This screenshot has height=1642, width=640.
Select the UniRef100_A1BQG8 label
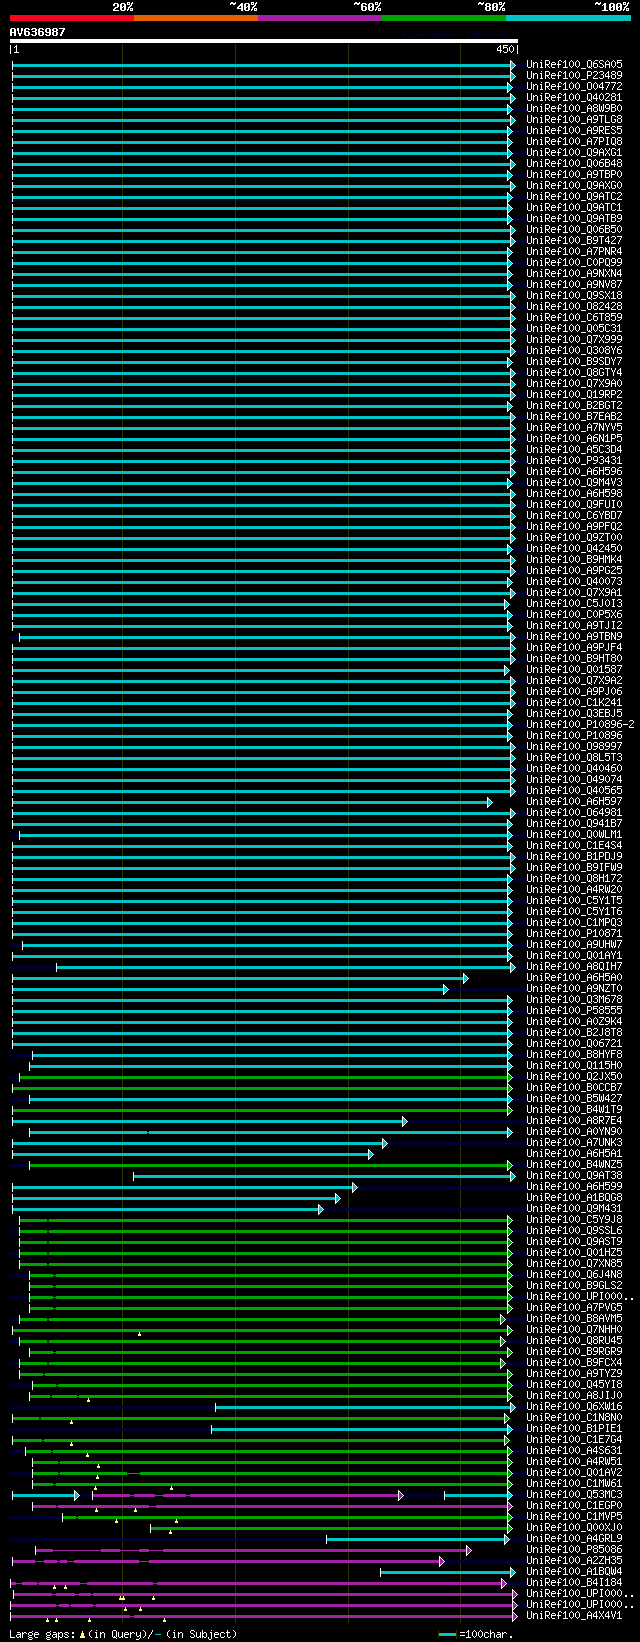click(x=574, y=1197)
